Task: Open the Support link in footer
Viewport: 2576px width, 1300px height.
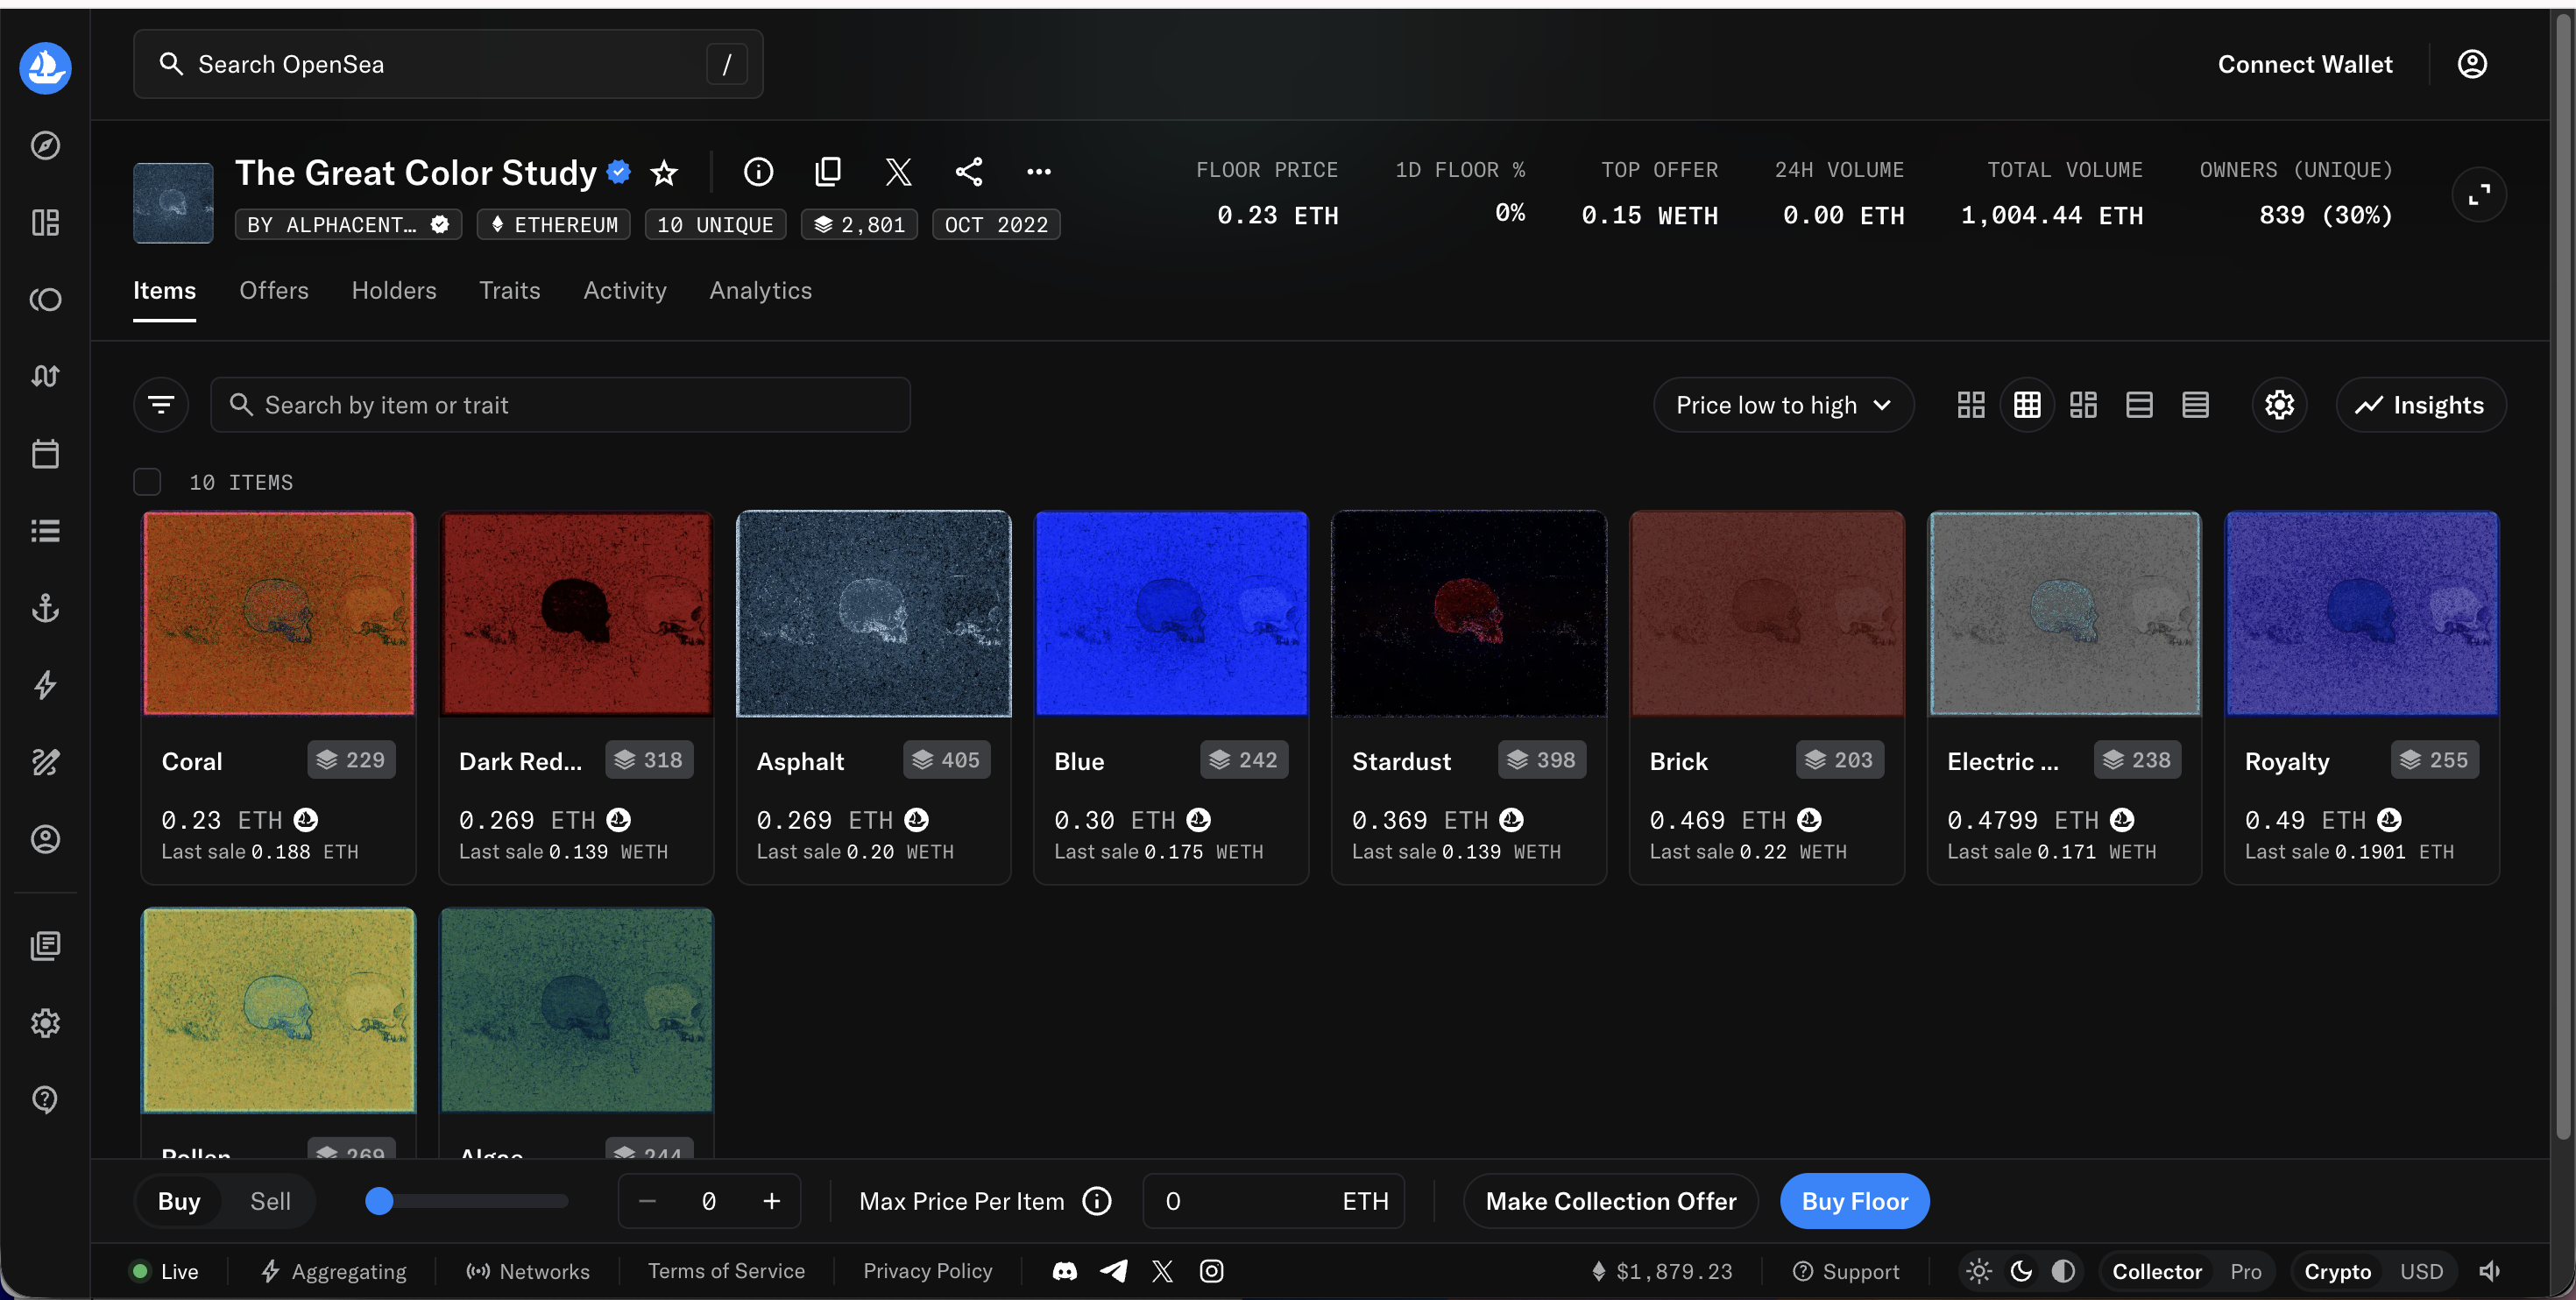Action: coord(1846,1271)
